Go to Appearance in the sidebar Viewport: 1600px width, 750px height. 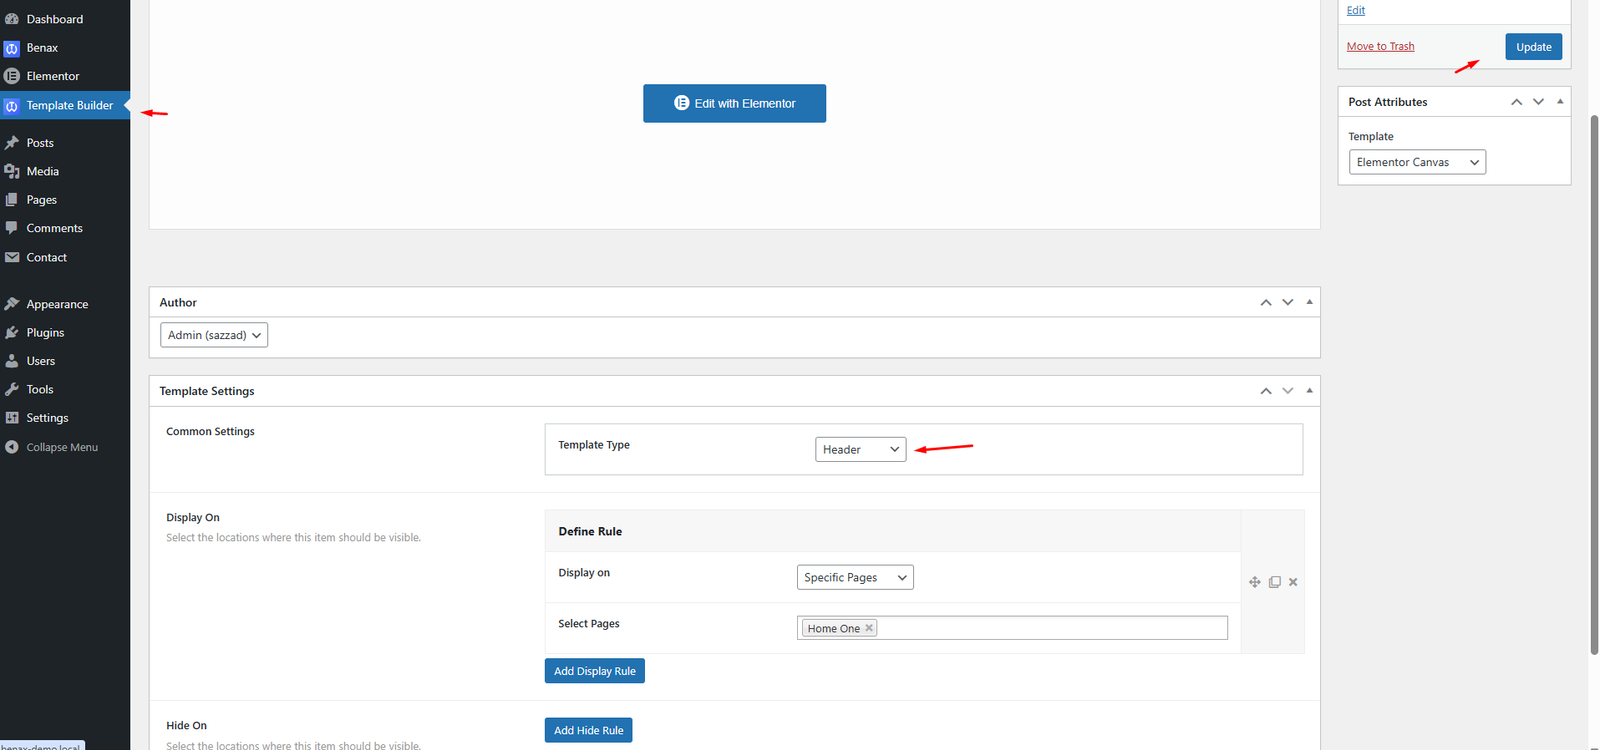coord(57,304)
